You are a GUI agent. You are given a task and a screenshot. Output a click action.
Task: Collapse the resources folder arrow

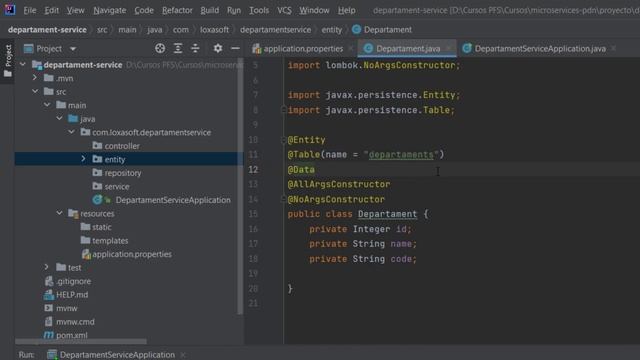(x=60, y=213)
